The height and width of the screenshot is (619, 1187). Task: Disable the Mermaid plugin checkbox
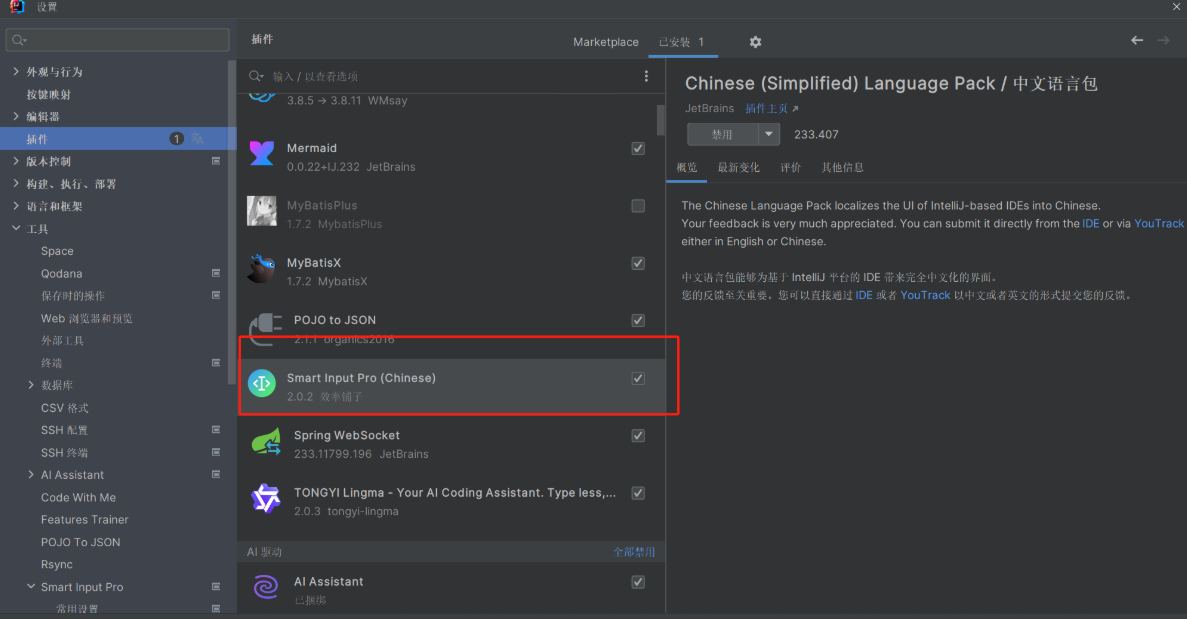638,148
